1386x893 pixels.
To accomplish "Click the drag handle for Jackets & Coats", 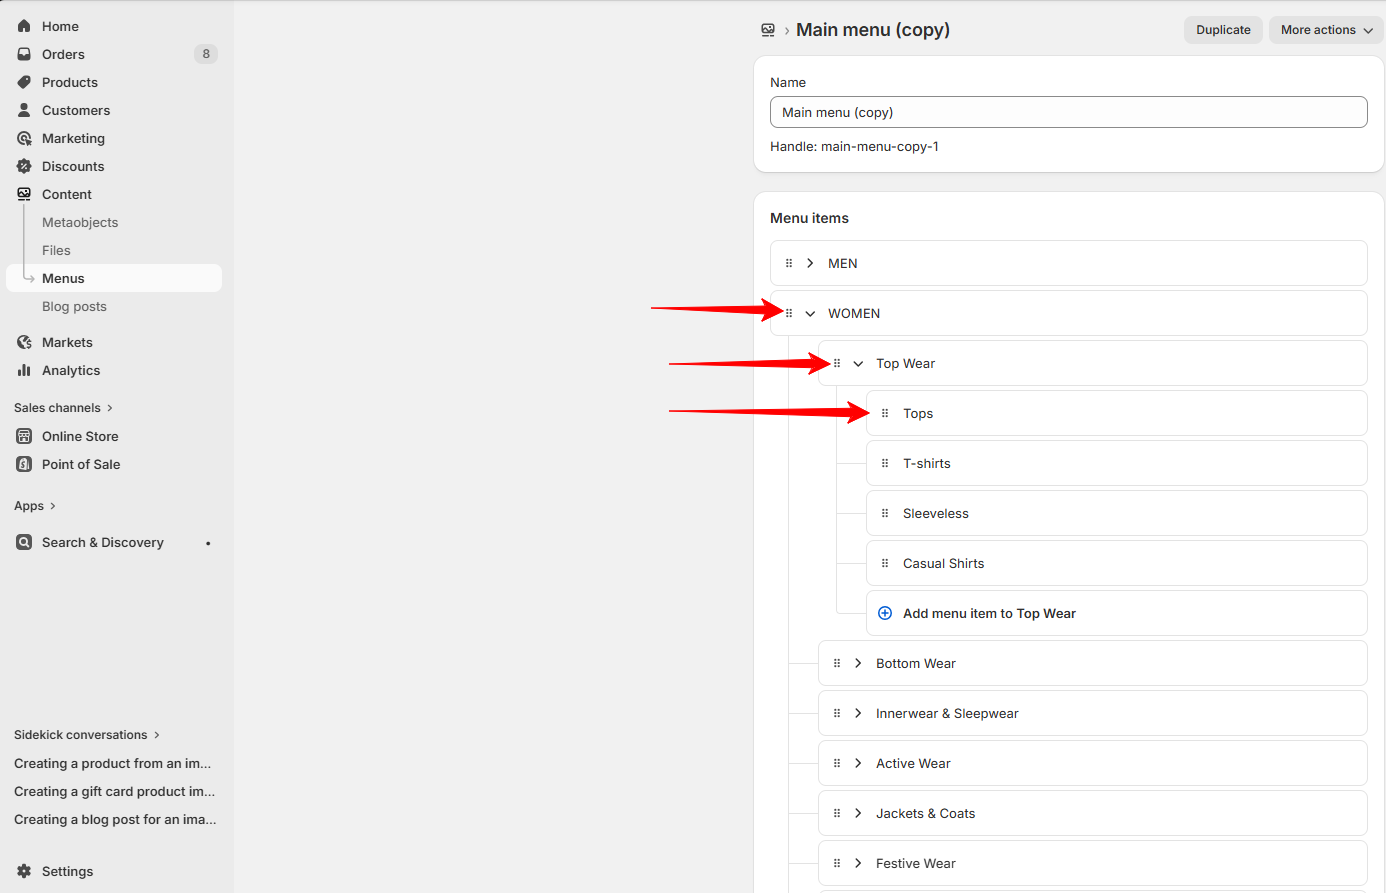I will tap(837, 813).
